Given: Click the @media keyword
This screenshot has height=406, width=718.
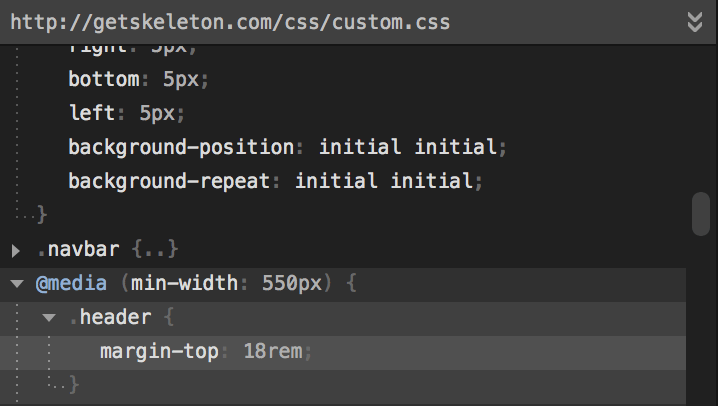Looking at the screenshot, I should click(71, 283).
